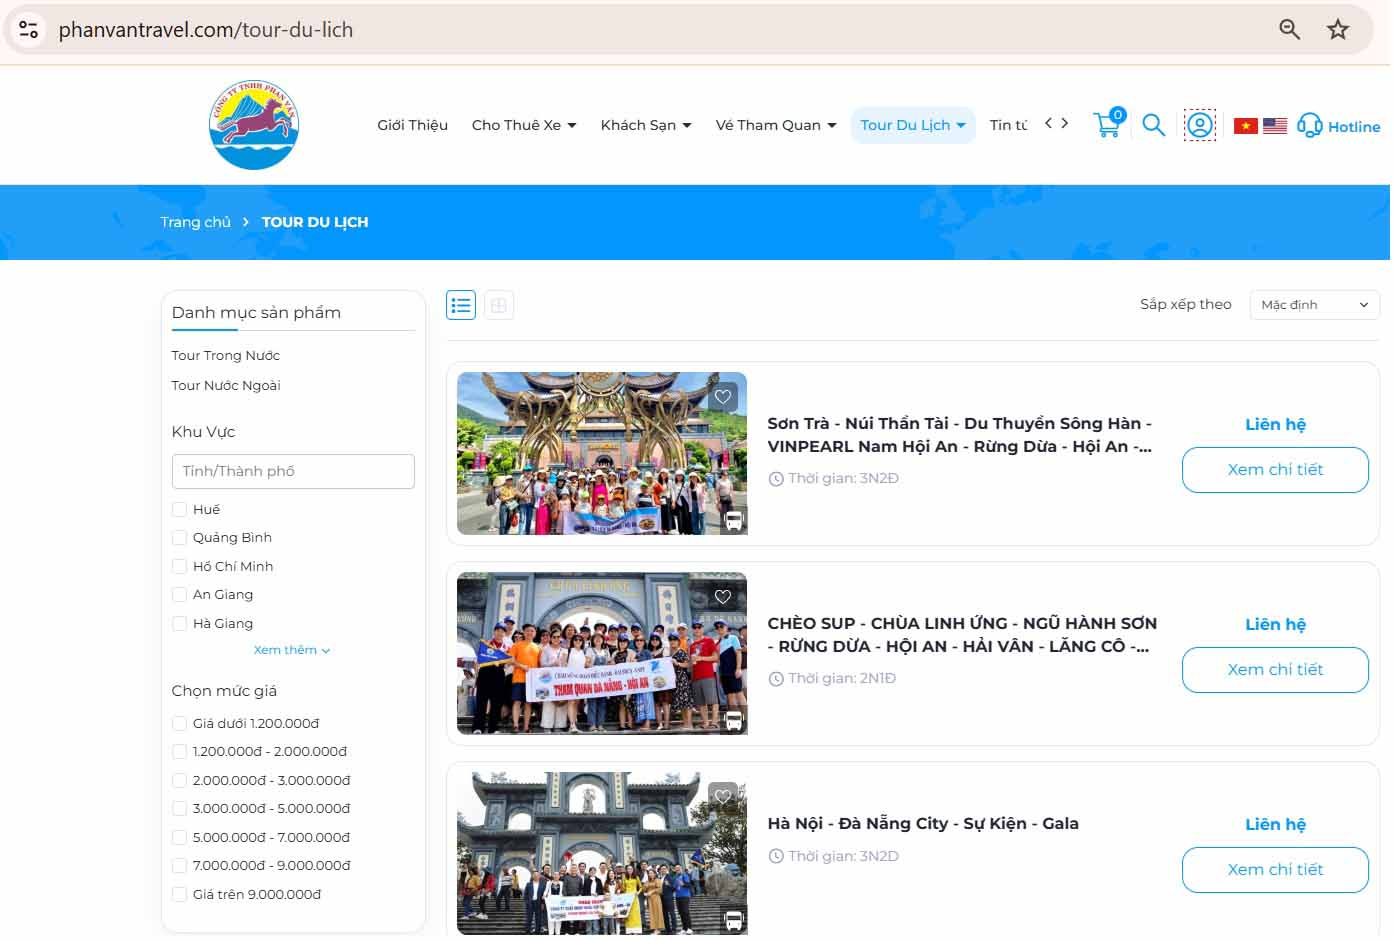The image size is (1394, 940).
Task: Switch language using the US flag icon
Action: pos(1276,125)
